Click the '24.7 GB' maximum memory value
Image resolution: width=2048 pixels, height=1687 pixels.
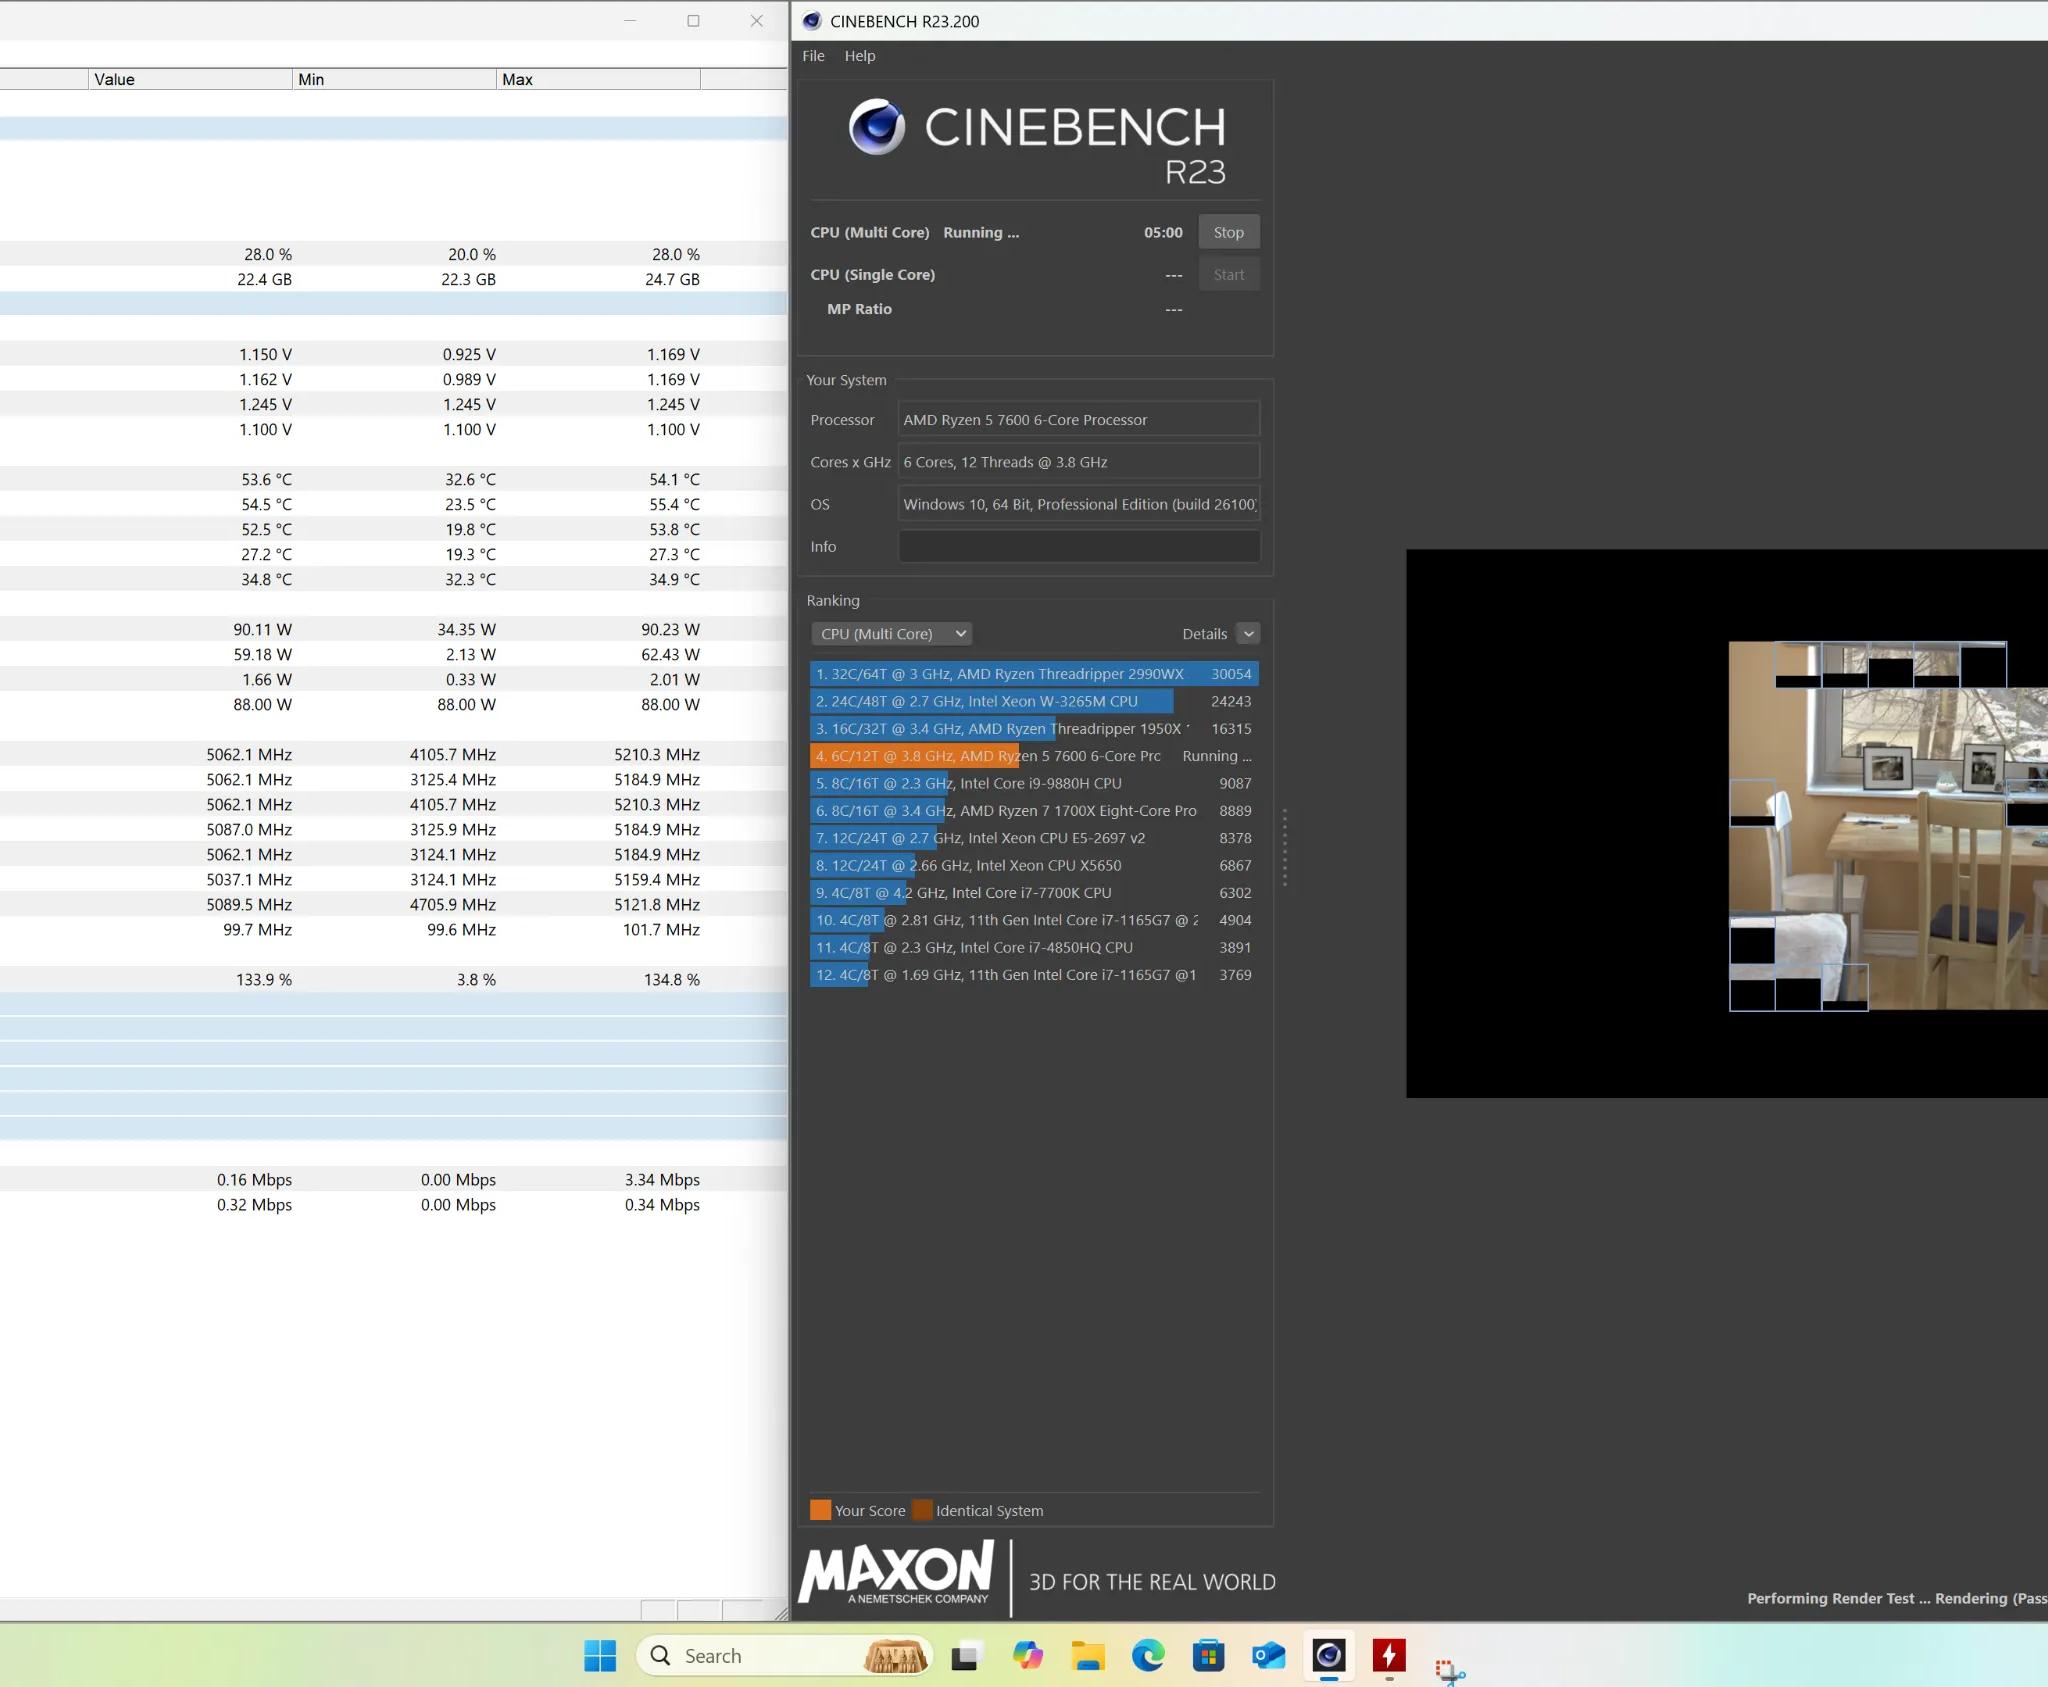[x=672, y=280]
